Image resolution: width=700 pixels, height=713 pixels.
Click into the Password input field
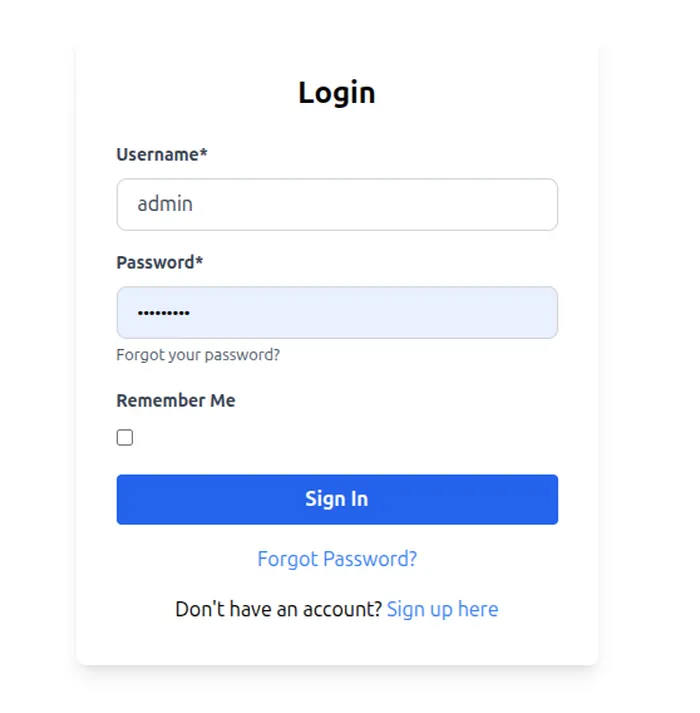pyautogui.click(x=336, y=313)
